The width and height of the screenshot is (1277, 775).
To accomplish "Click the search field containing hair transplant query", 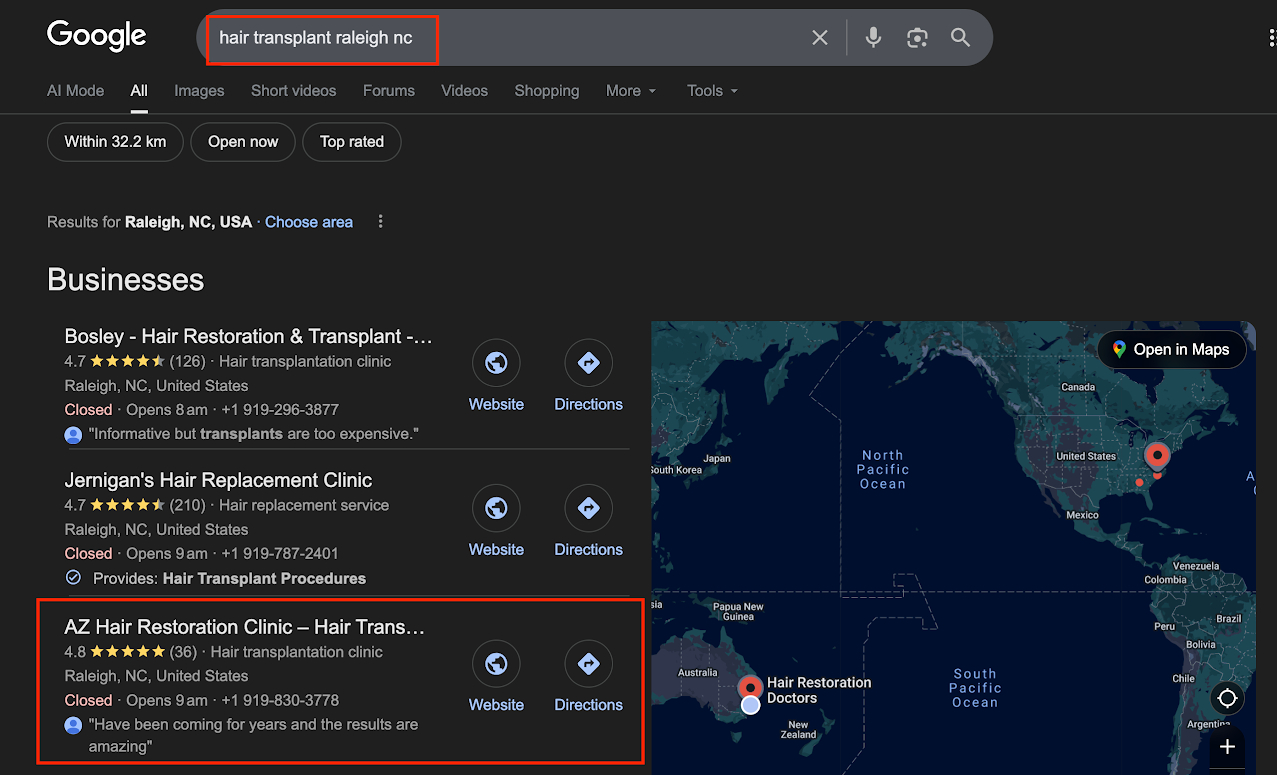I will [500, 38].
